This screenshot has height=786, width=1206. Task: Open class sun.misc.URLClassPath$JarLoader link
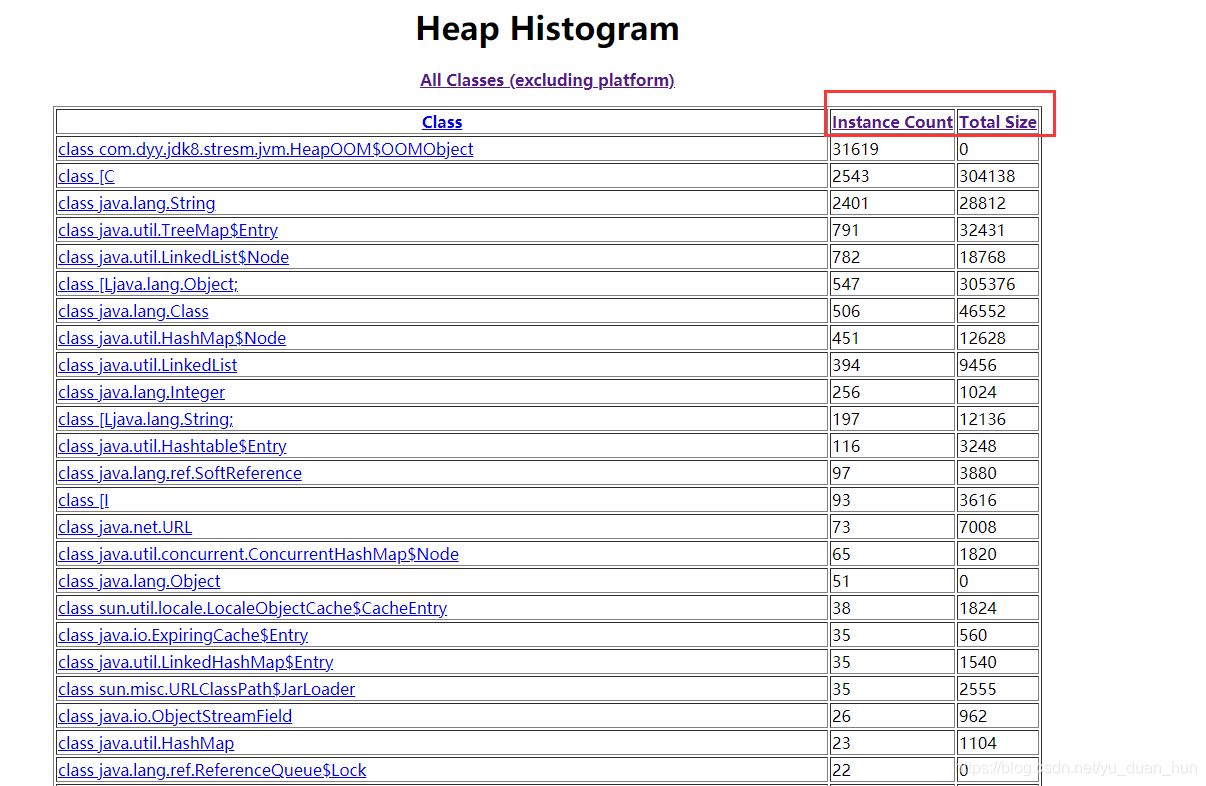207,689
